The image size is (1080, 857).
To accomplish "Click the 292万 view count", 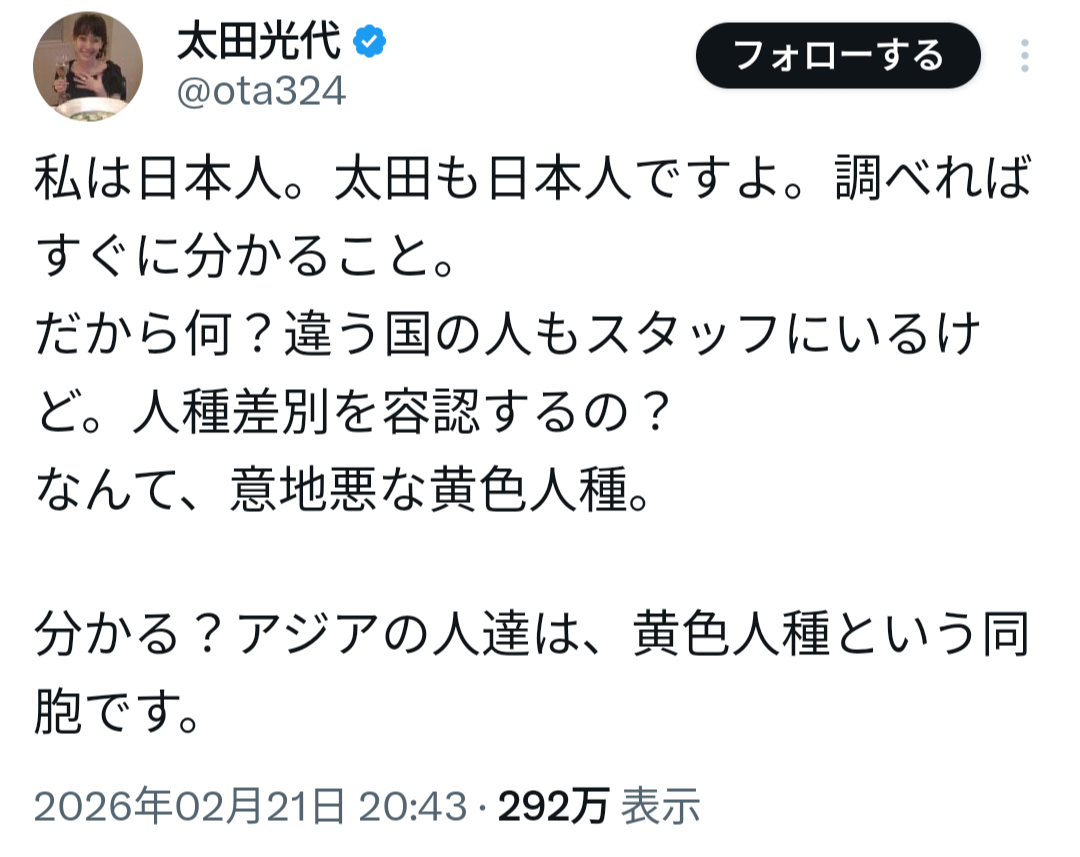I will click(x=553, y=806).
